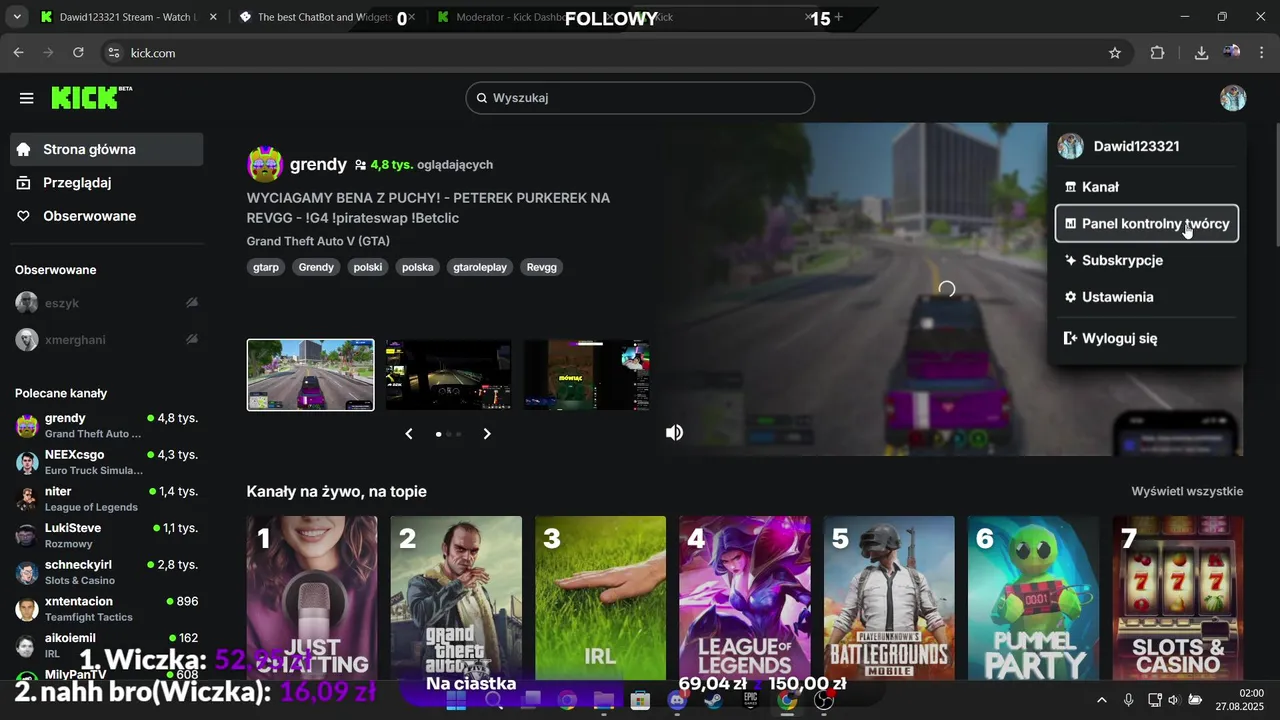
Task: Click the gtaroleplay tag
Action: [x=480, y=267]
